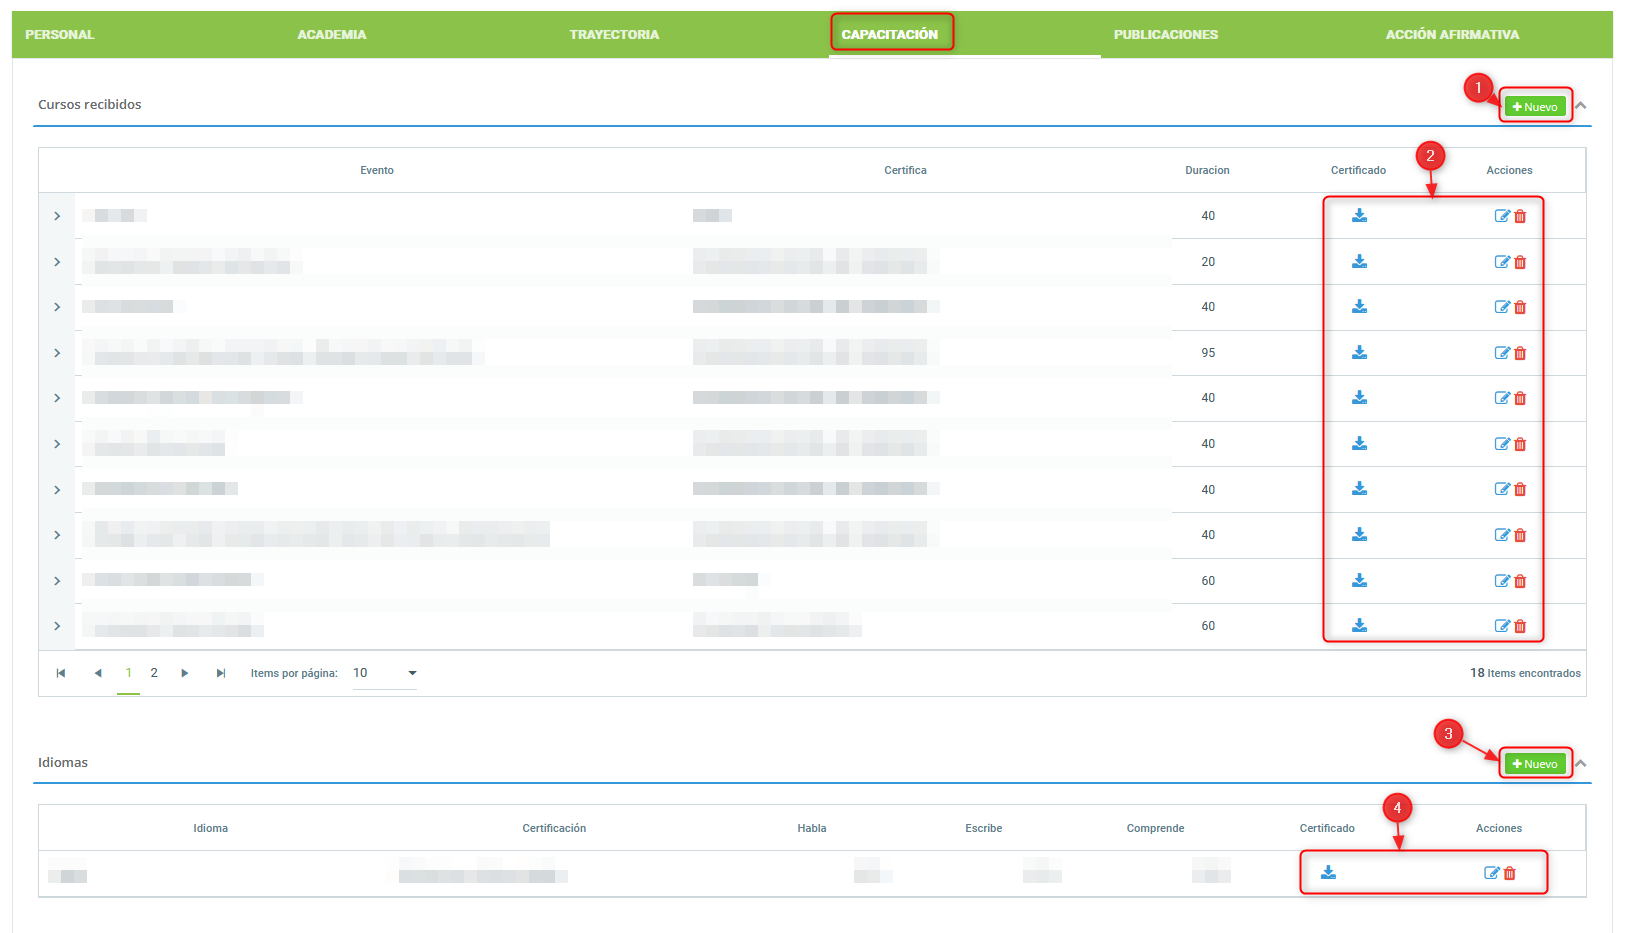
Task: Edit the seventh course row
Action: (1502, 489)
